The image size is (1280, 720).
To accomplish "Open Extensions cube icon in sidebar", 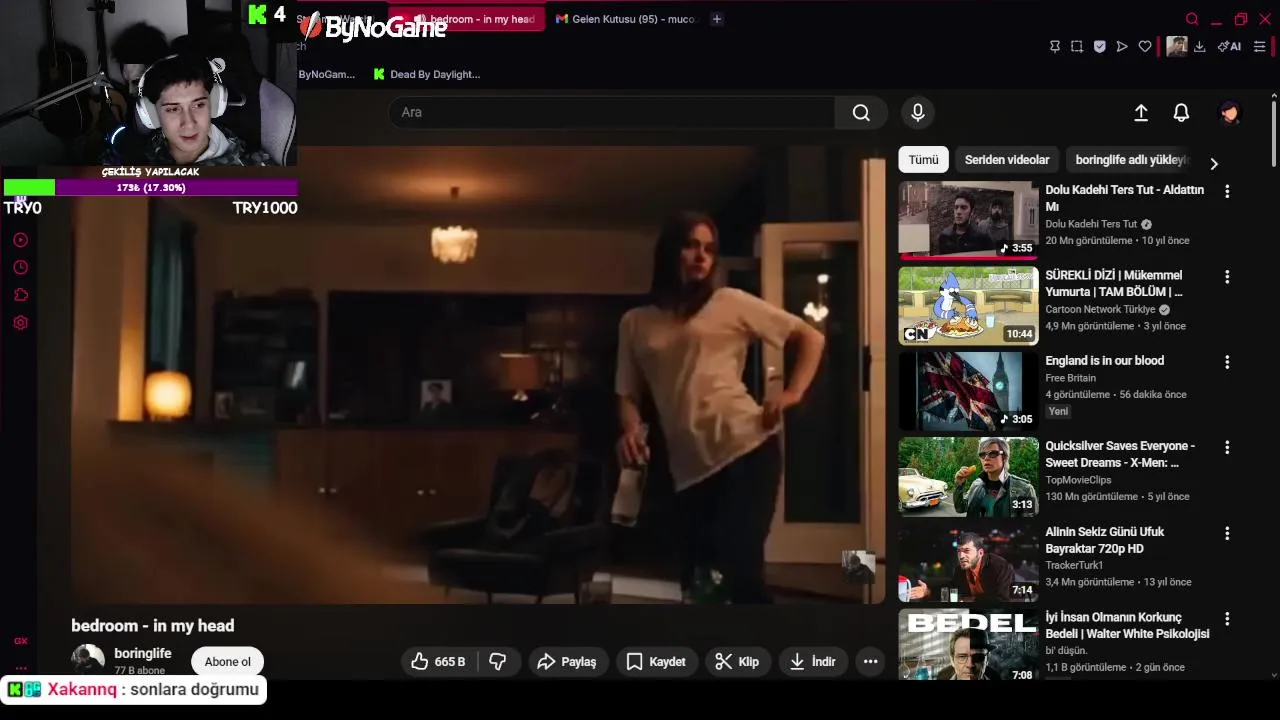I will (20, 295).
